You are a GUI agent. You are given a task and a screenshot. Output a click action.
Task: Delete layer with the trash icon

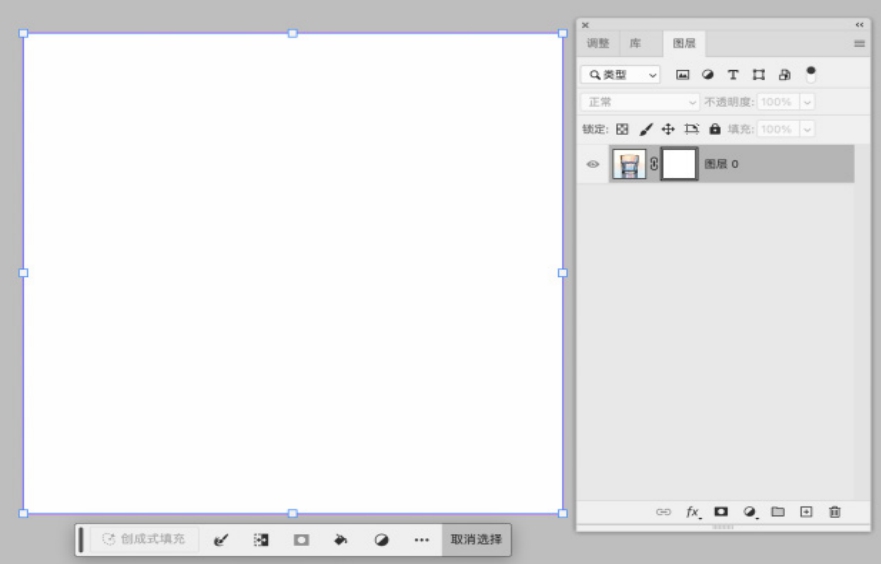(835, 511)
